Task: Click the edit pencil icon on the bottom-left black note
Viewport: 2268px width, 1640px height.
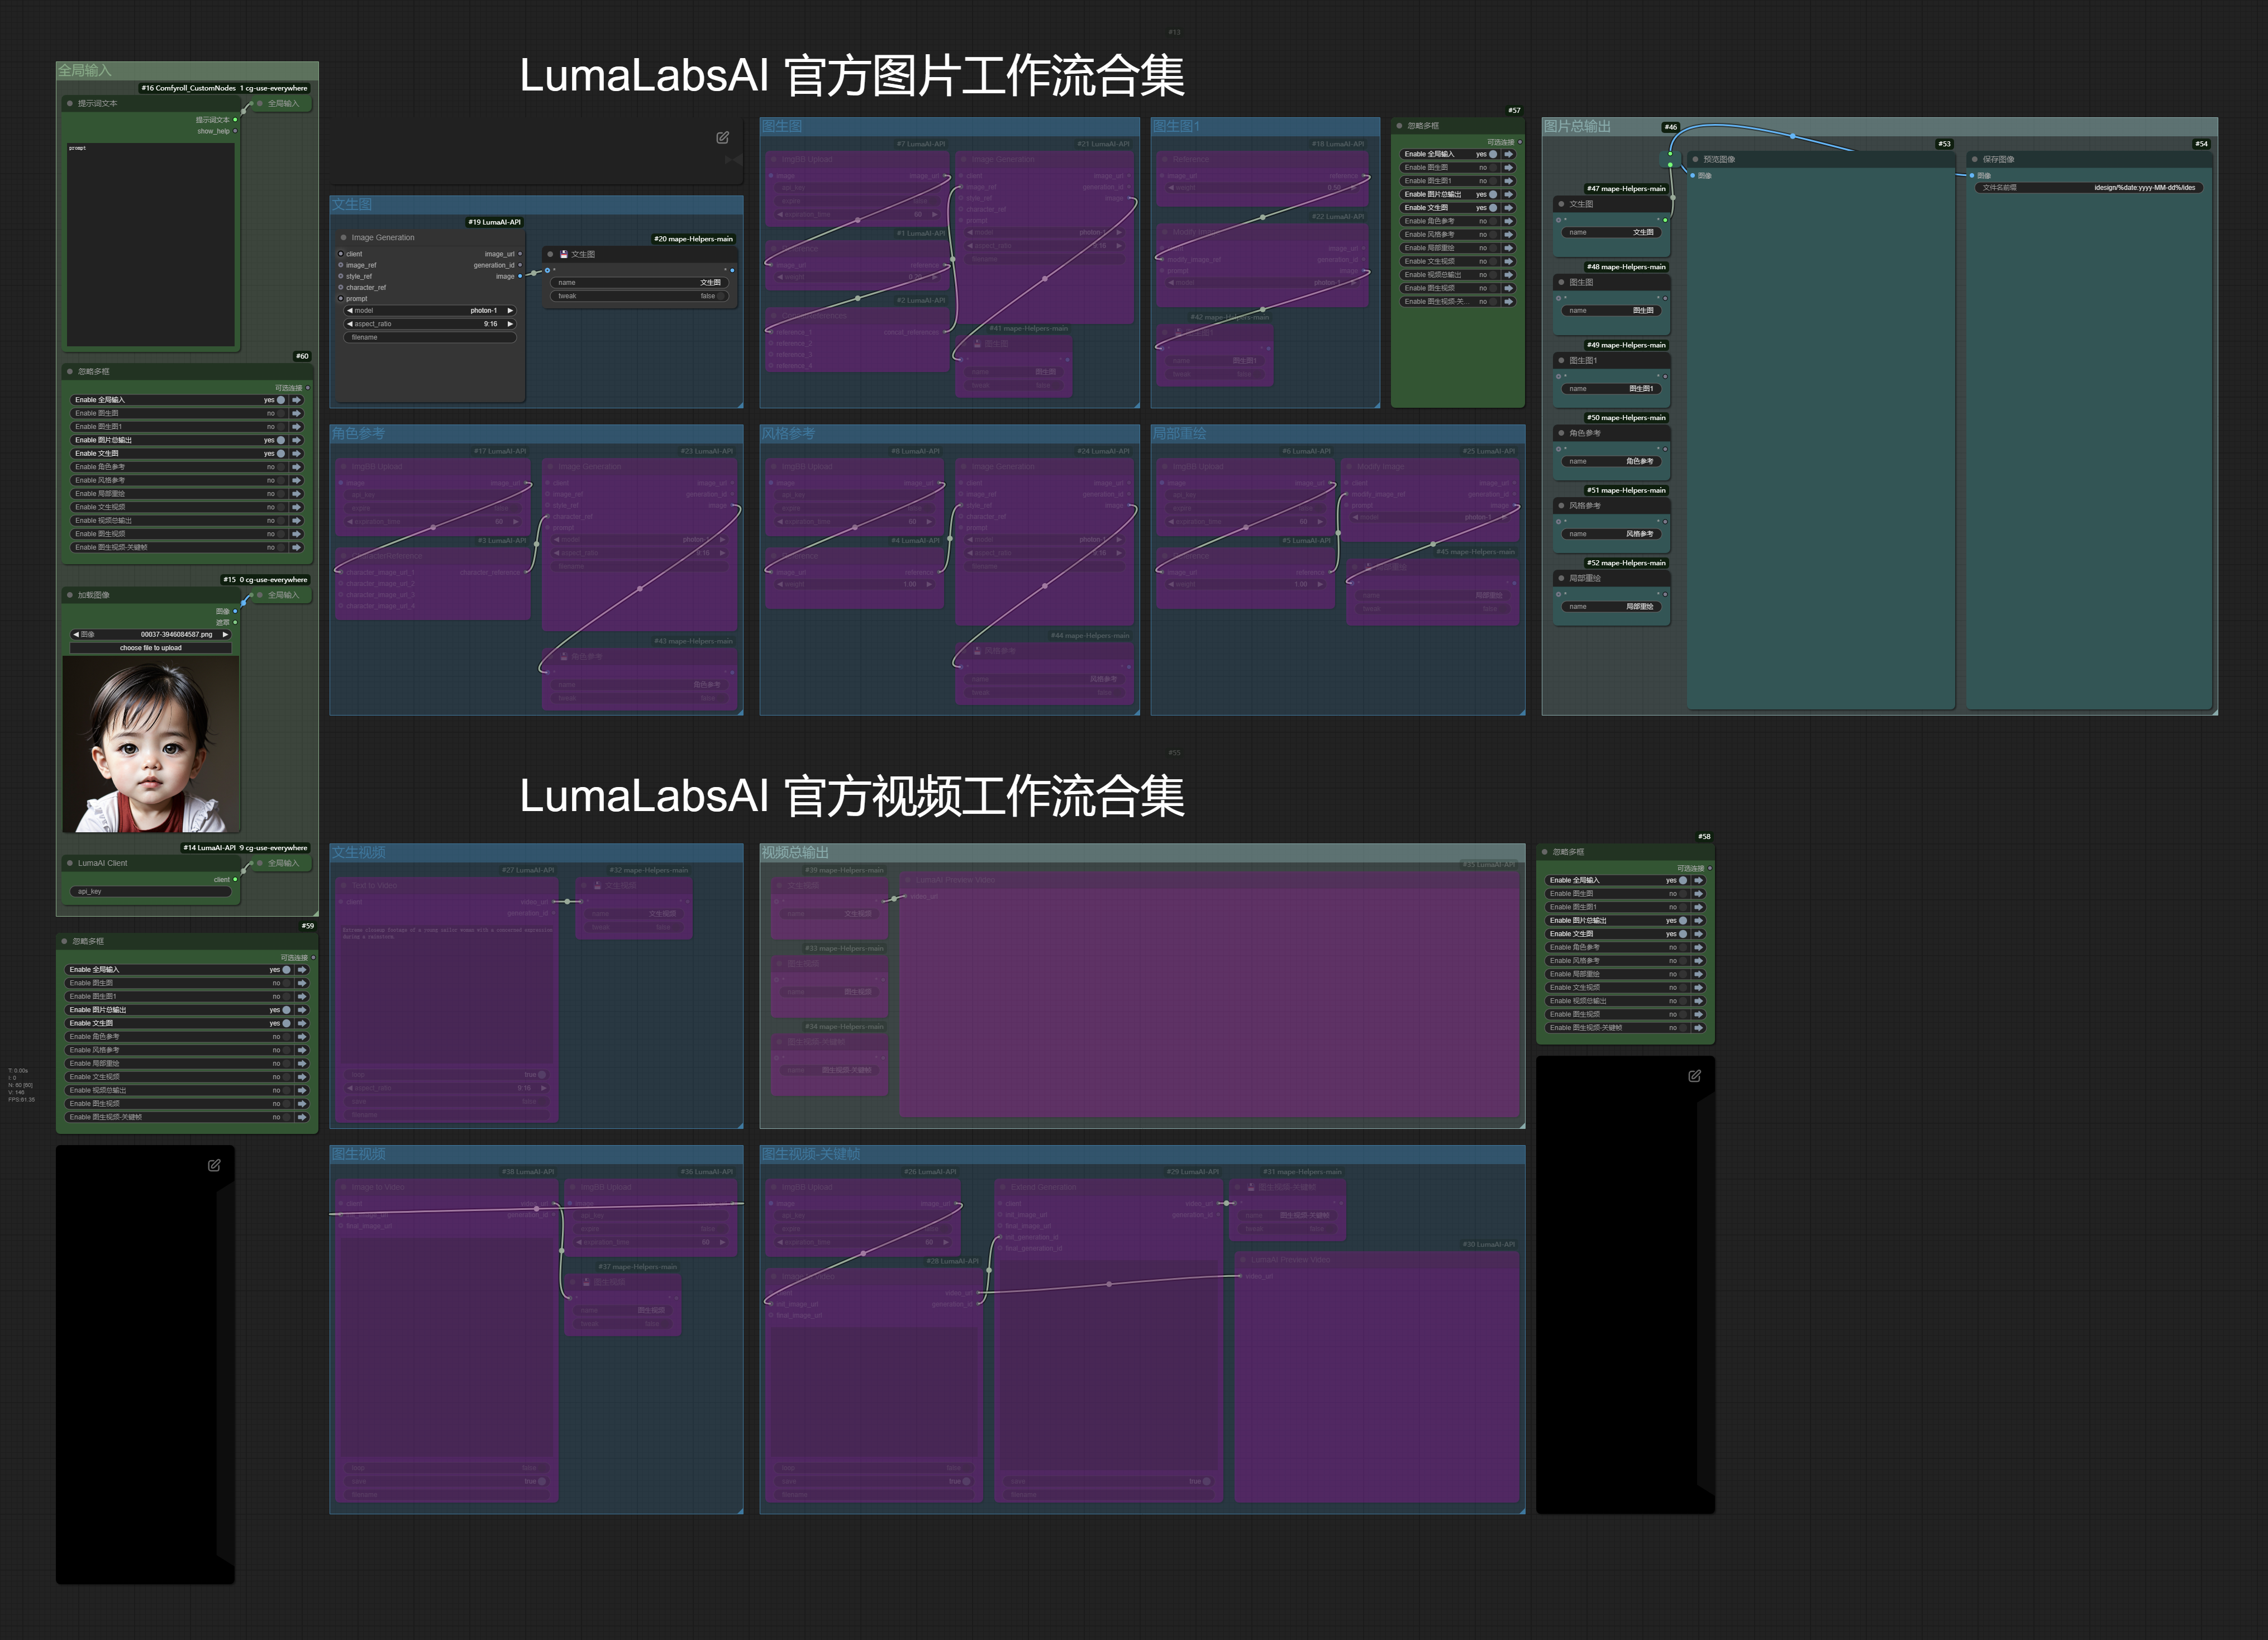Action: (x=214, y=1165)
